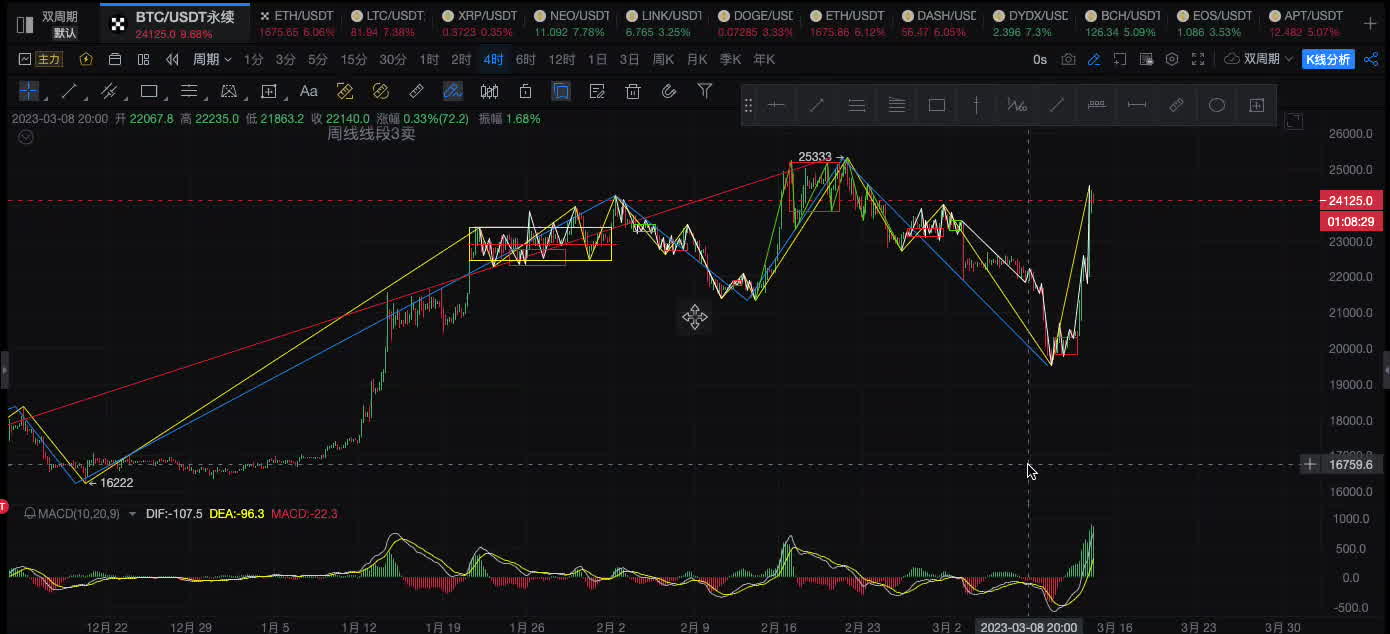Open the MACD(10,20,9) indicator dropdown arrow
The height and width of the screenshot is (634, 1390).
(132, 514)
